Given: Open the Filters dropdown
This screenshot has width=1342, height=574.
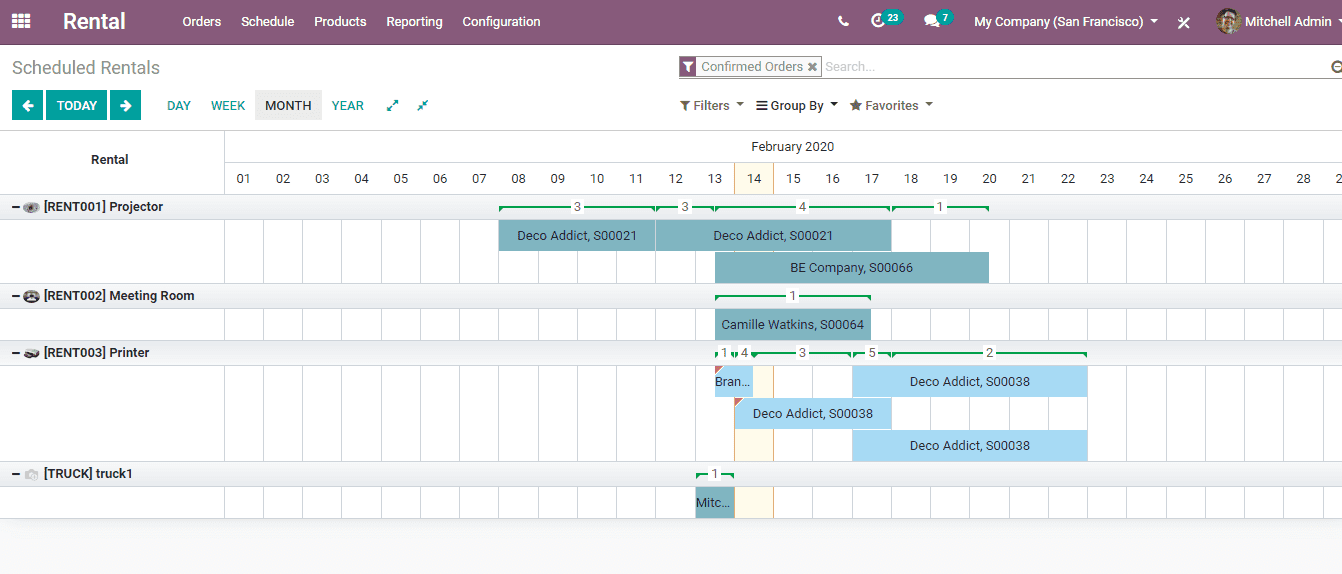Looking at the screenshot, I should [x=712, y=105].
